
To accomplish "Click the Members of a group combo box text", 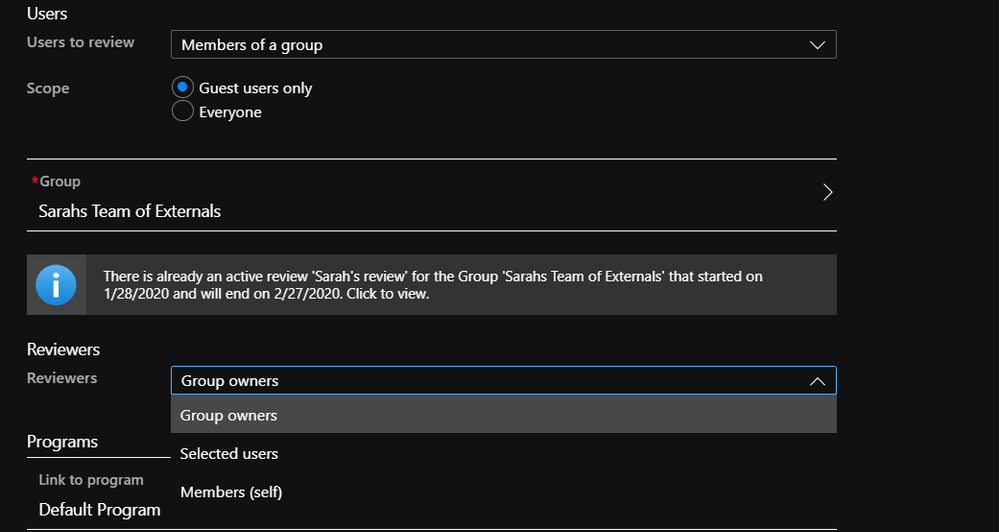I will point(252,45).
